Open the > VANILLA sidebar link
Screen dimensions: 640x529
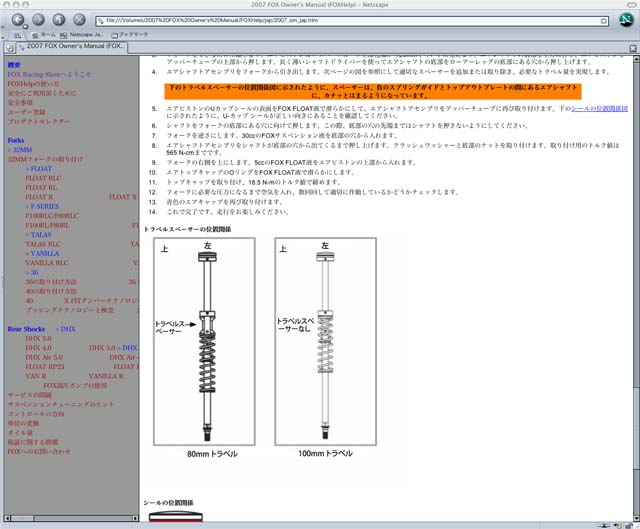click(x=42, y=253)
